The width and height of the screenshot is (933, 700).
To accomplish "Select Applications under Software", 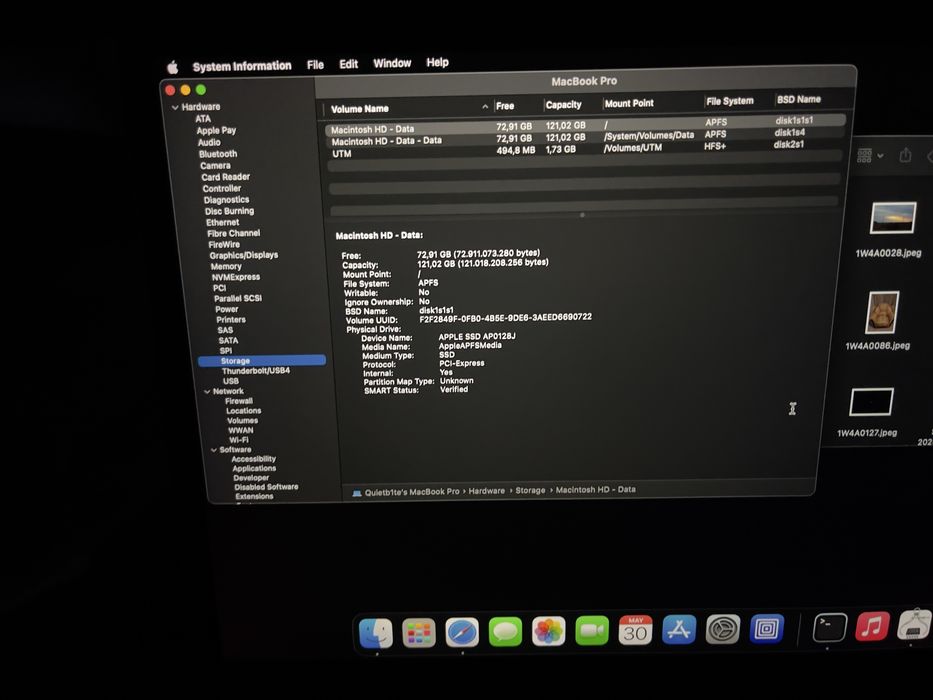I will 254,468.
